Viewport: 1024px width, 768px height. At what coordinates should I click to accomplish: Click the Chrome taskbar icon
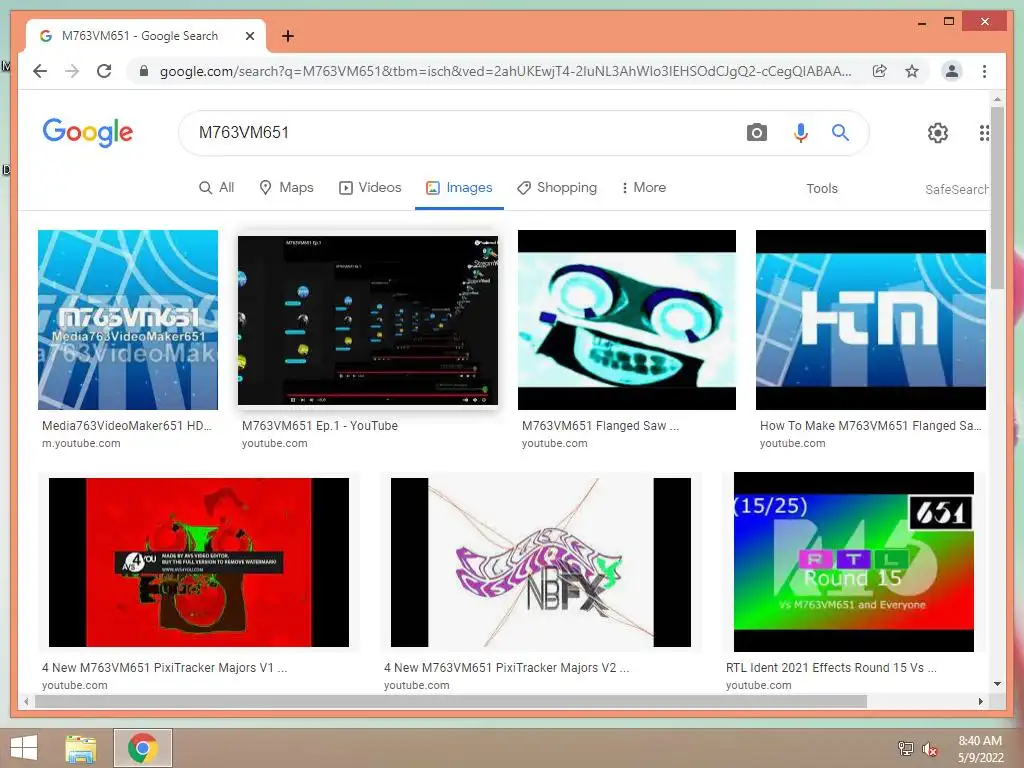pyautogui.click(x=142, y=748)
